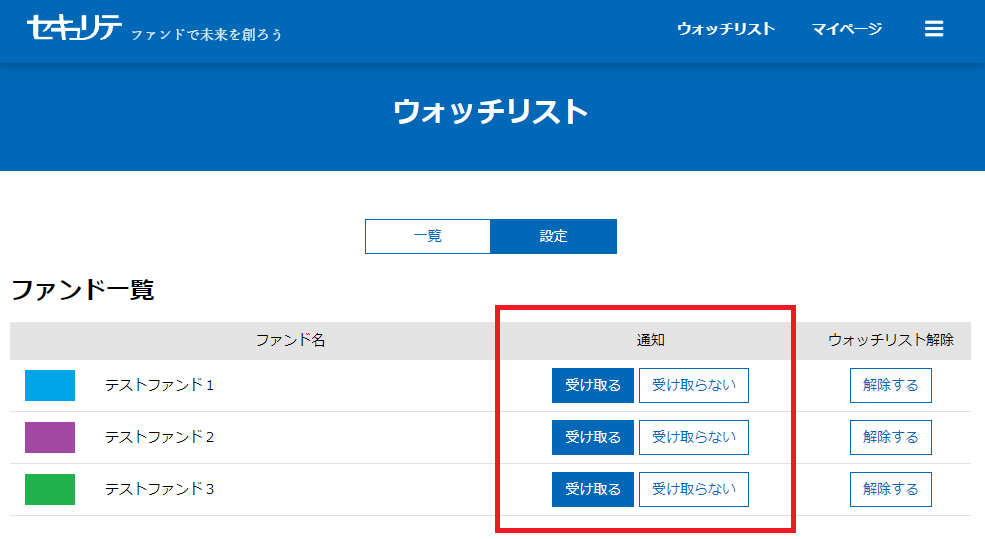Click the blue テストファンド1 thumbnail
This screenshot has height=539, width=985.
[50, 385]
